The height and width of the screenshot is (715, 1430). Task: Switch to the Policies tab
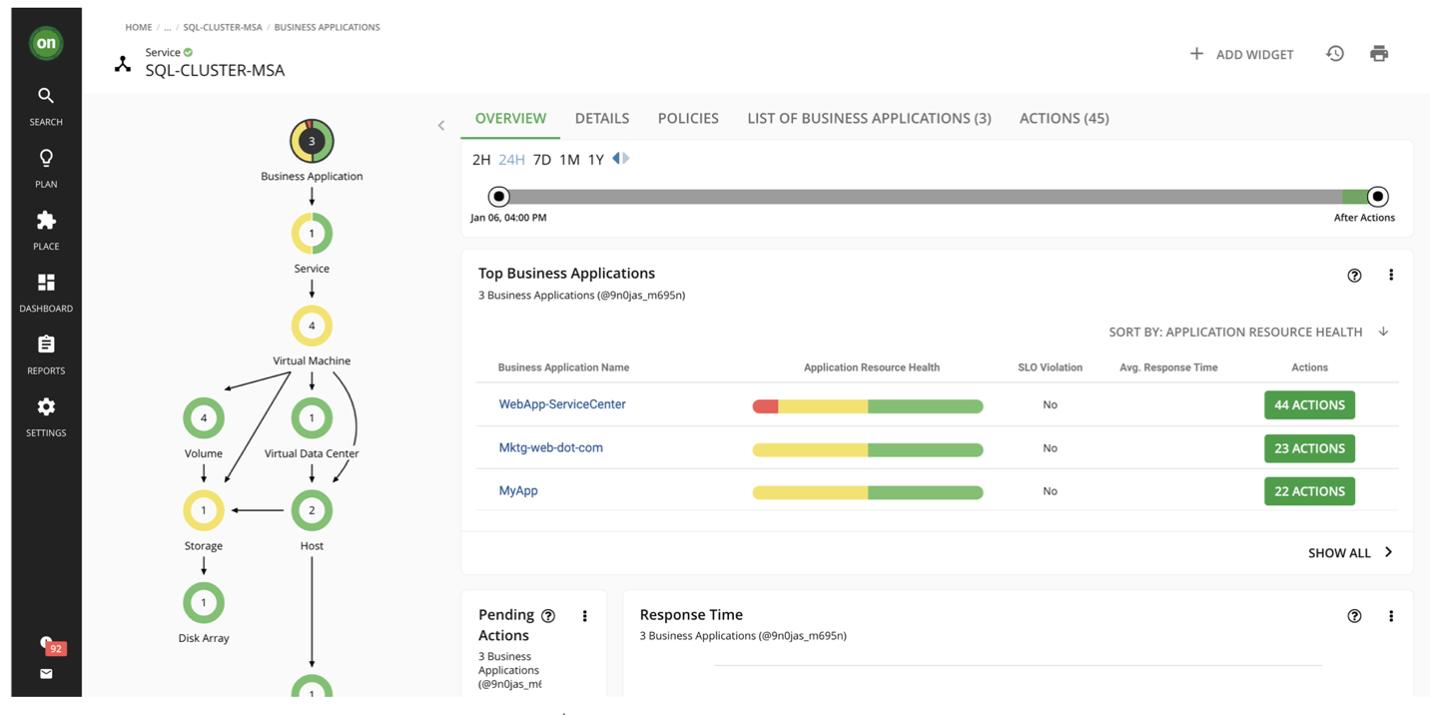688,118
